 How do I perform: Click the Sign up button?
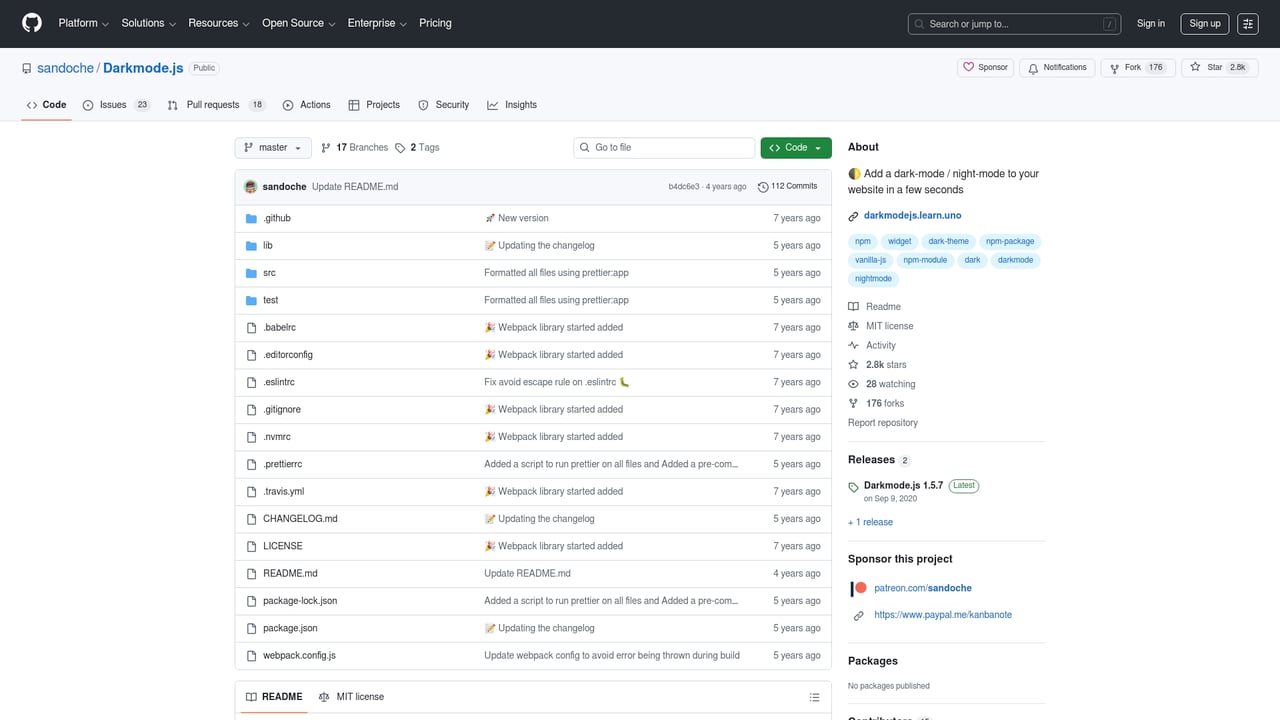pos(1204,23)
